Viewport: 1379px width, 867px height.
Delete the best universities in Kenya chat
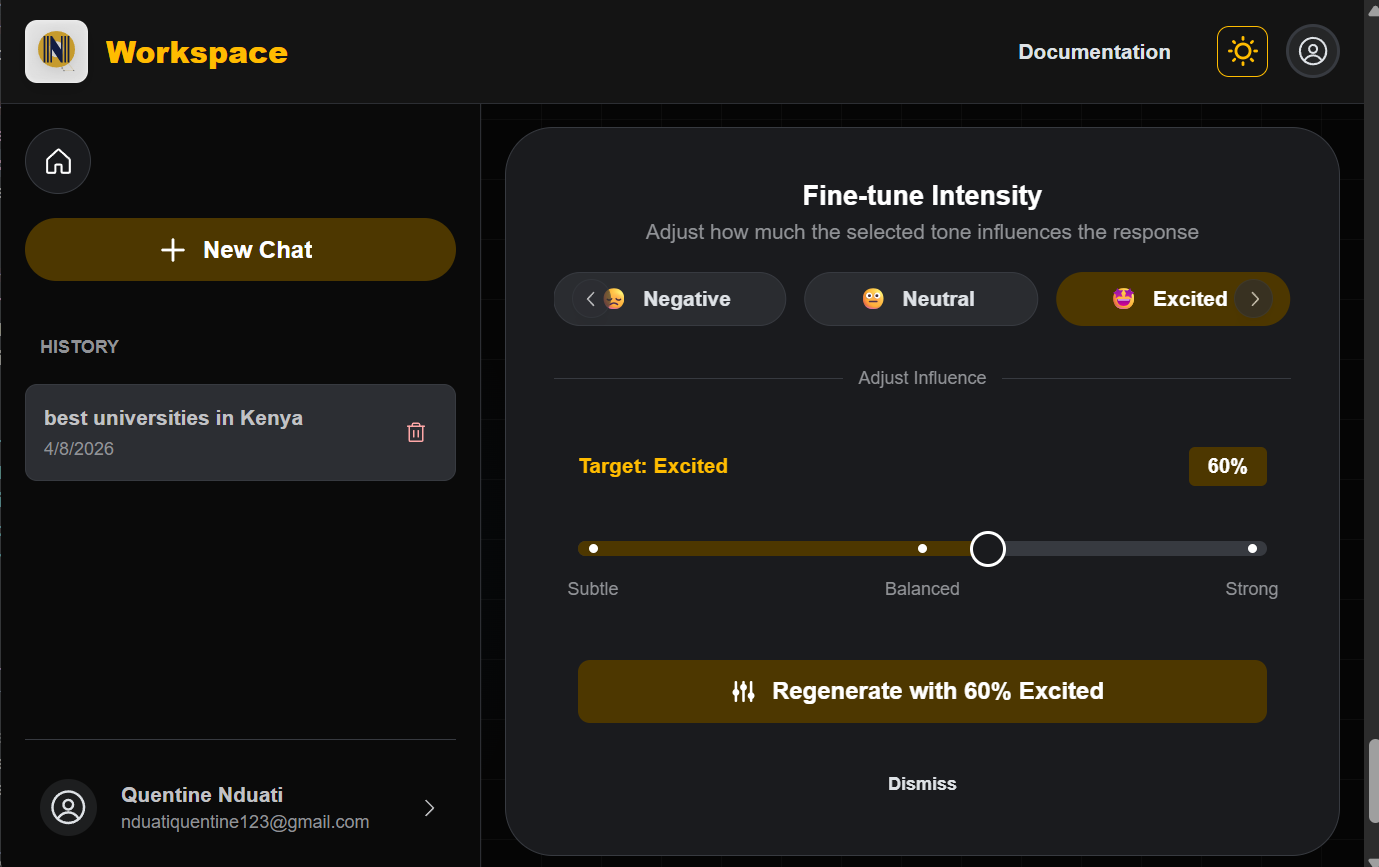[416, 432]
